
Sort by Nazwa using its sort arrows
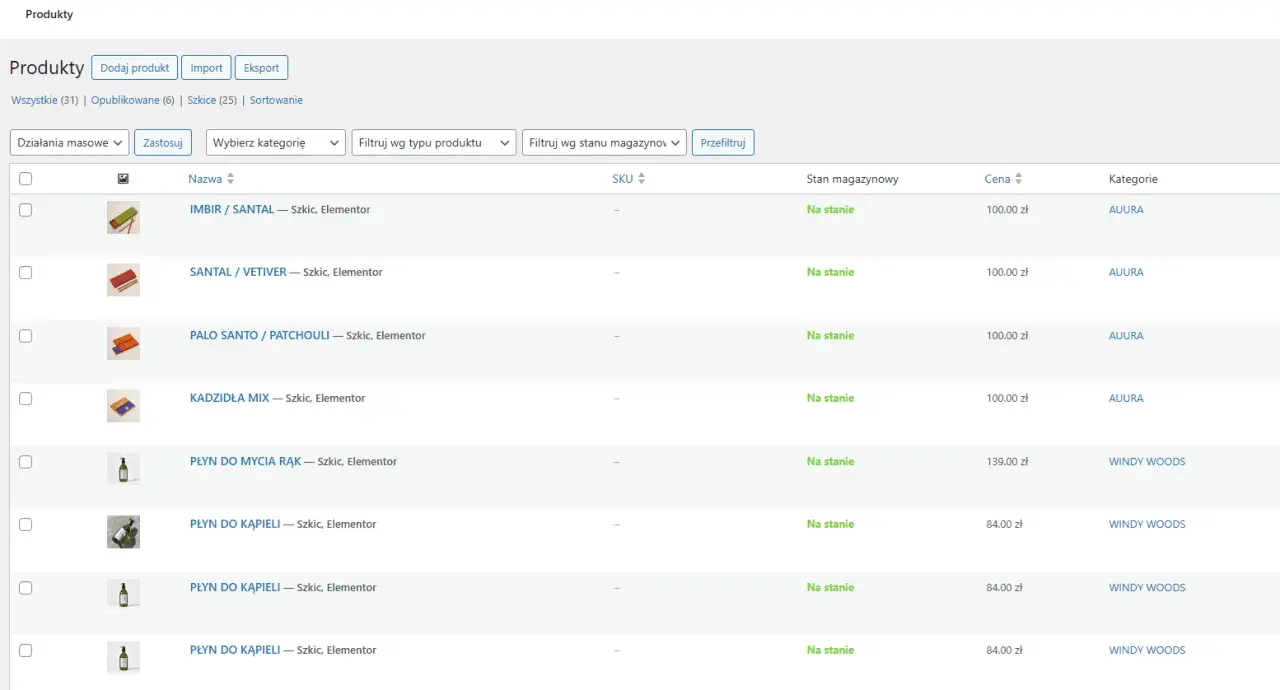(231, 179)
